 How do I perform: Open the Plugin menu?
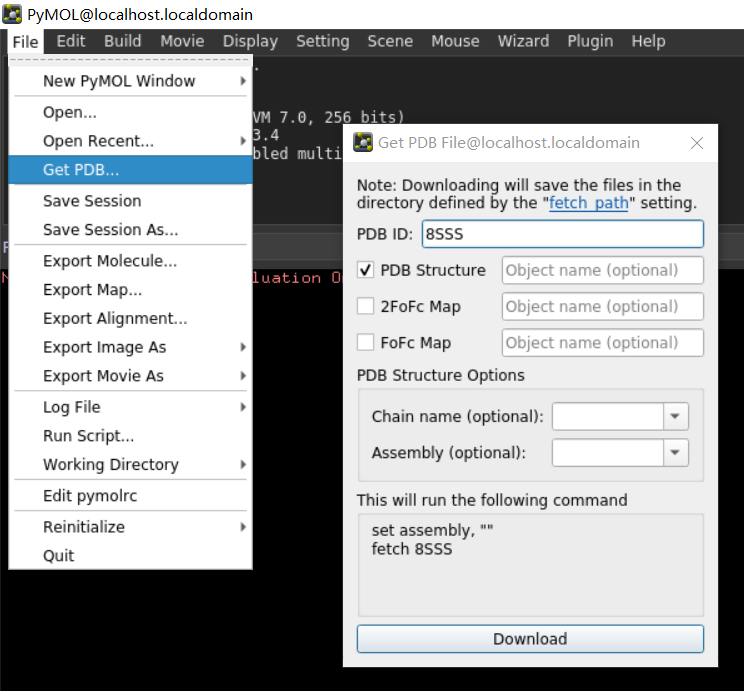pyautogui.click(x=590, y=41)
